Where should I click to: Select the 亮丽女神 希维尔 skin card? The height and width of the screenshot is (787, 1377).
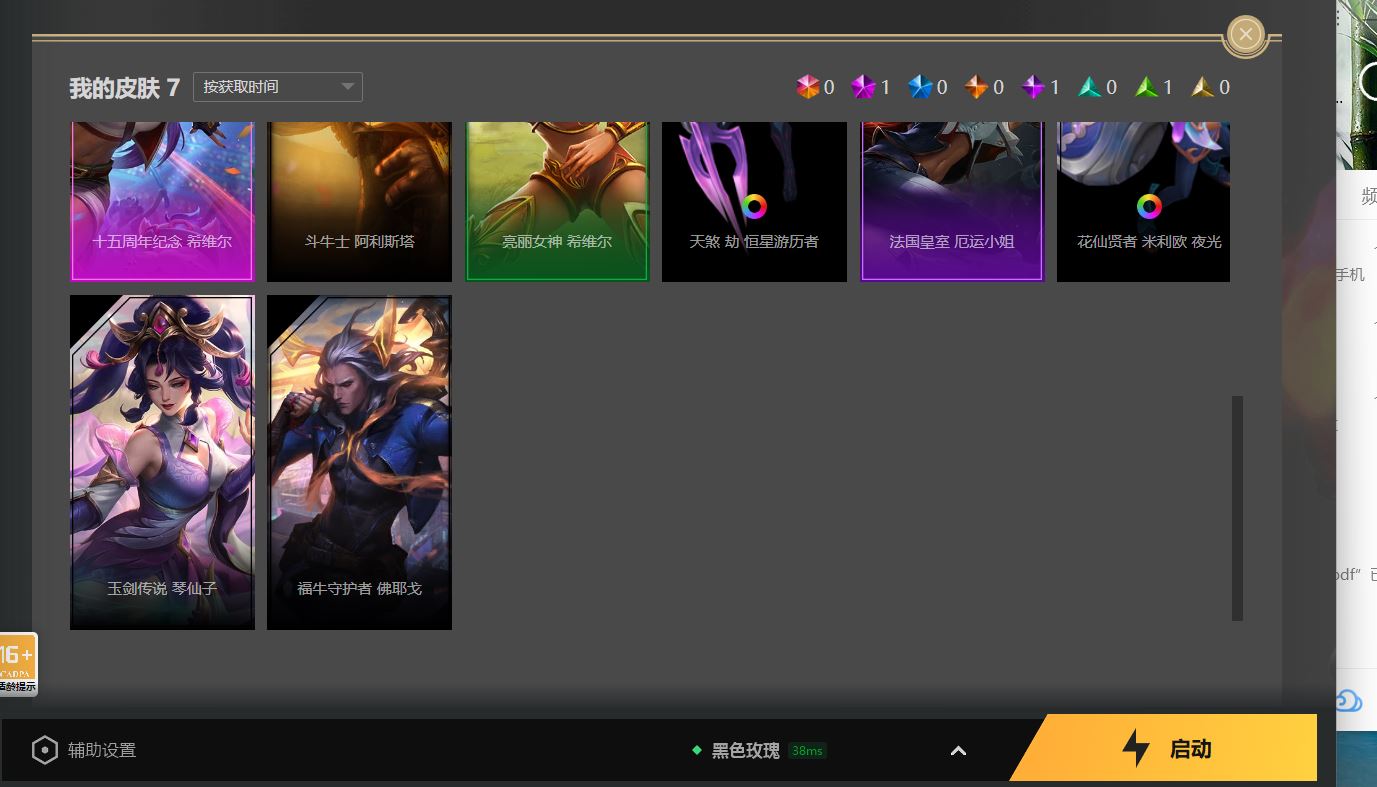coord(557,201)
